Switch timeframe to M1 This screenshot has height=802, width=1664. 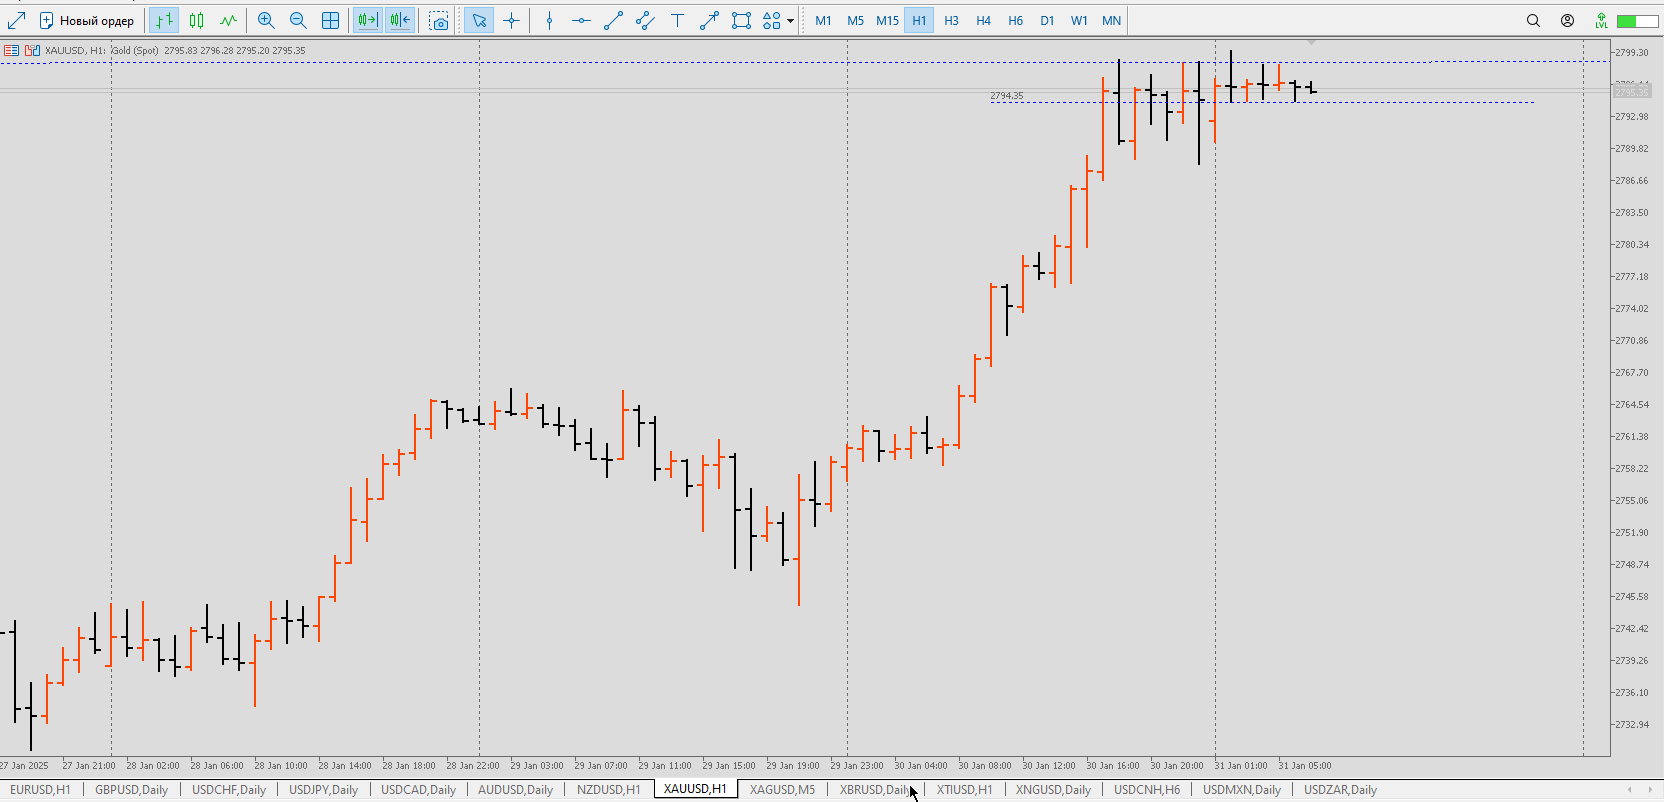823,20
